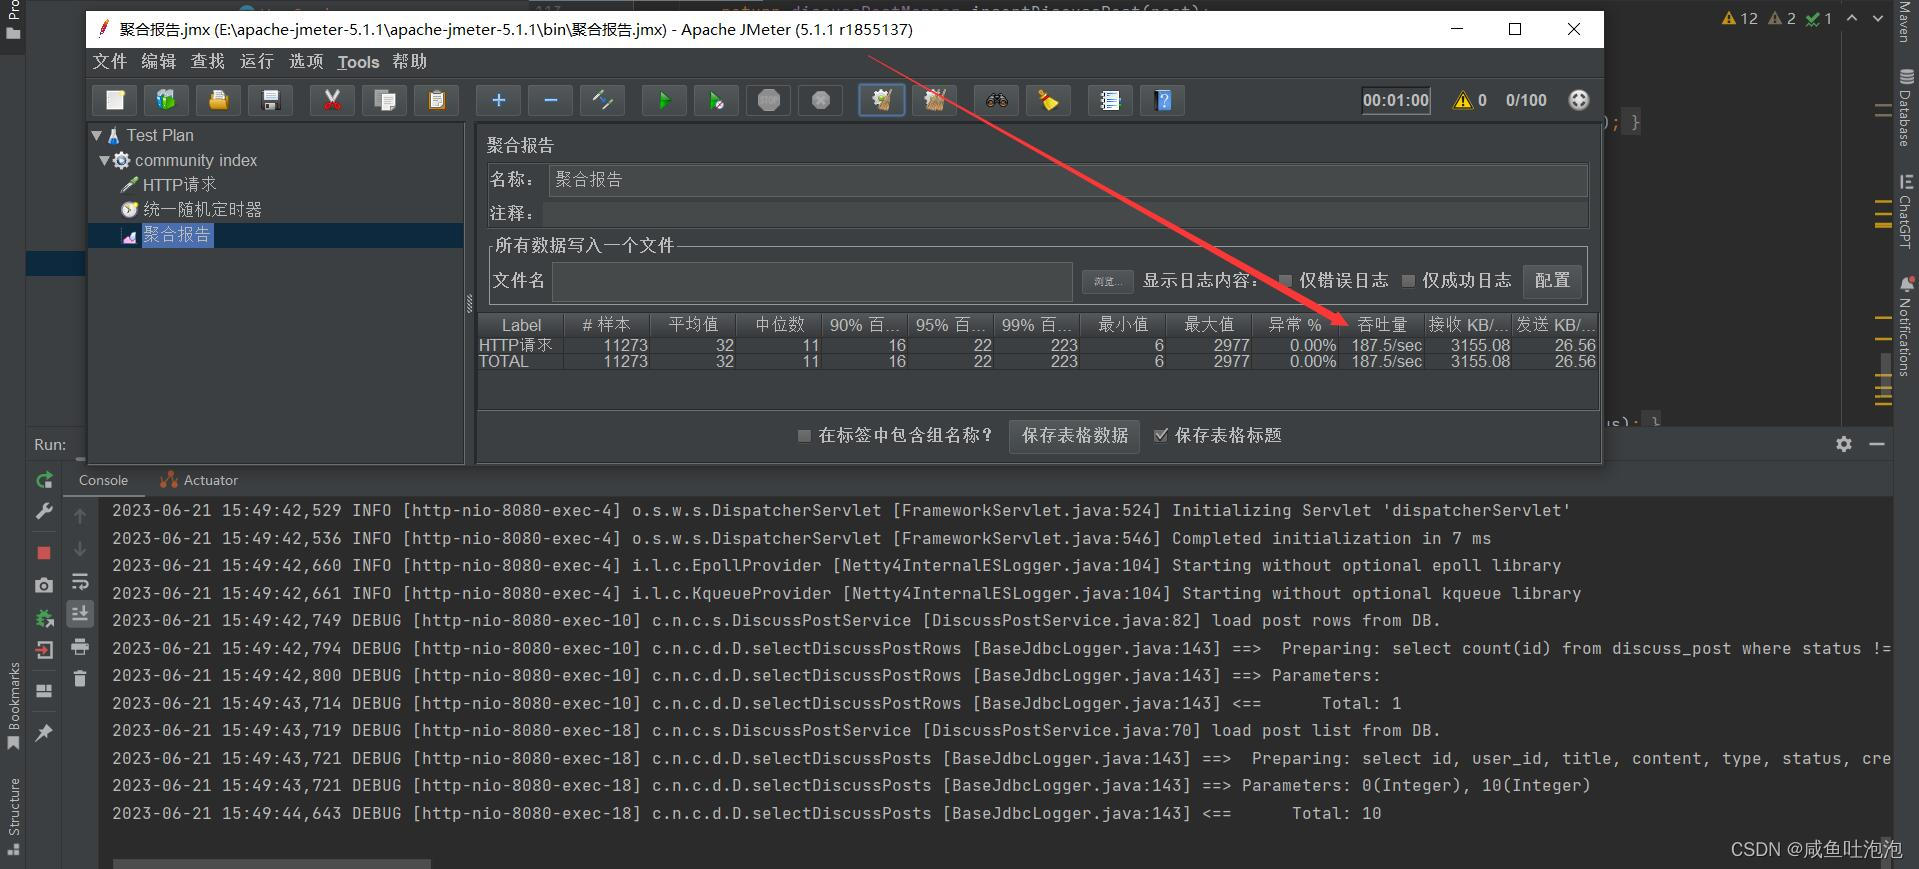Hide the IDE Run tool window
This screenshot has height=869, width=1919.
coord(1877,444)
